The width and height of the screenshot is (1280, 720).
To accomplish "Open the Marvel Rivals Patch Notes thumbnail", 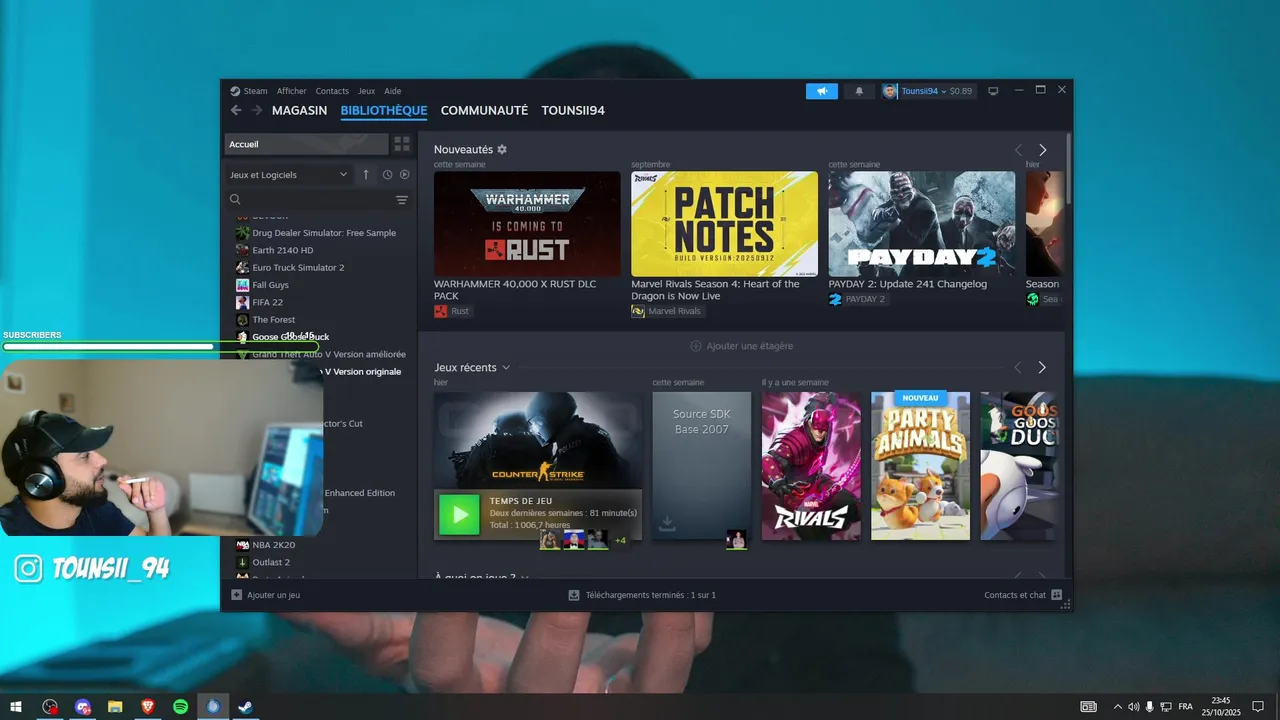I will point(724,224).
